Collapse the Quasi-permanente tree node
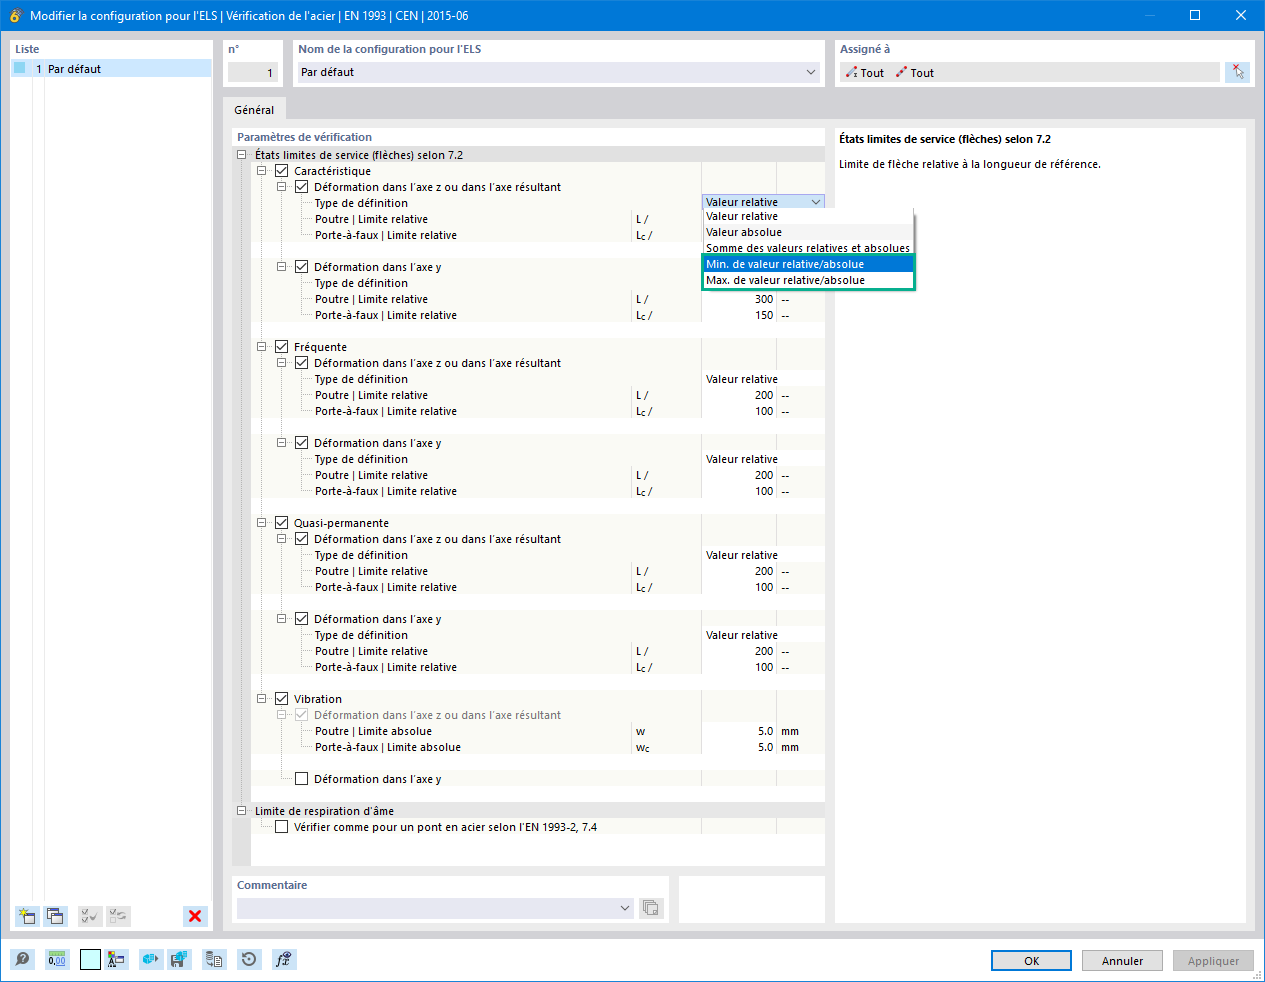Viewport: 1265px width, 982px height. [x=261, y=523]
